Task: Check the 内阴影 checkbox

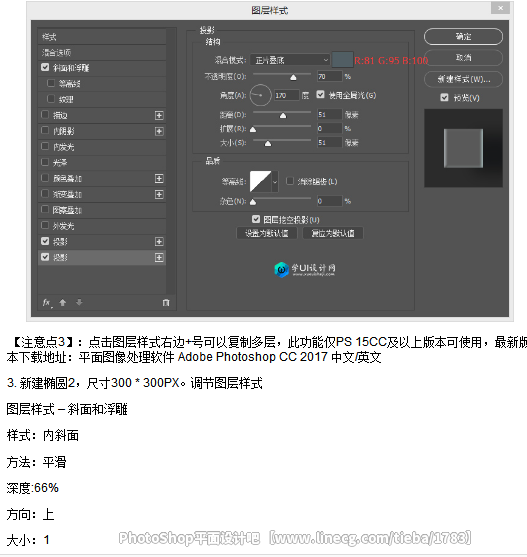Action: point(45,130)
